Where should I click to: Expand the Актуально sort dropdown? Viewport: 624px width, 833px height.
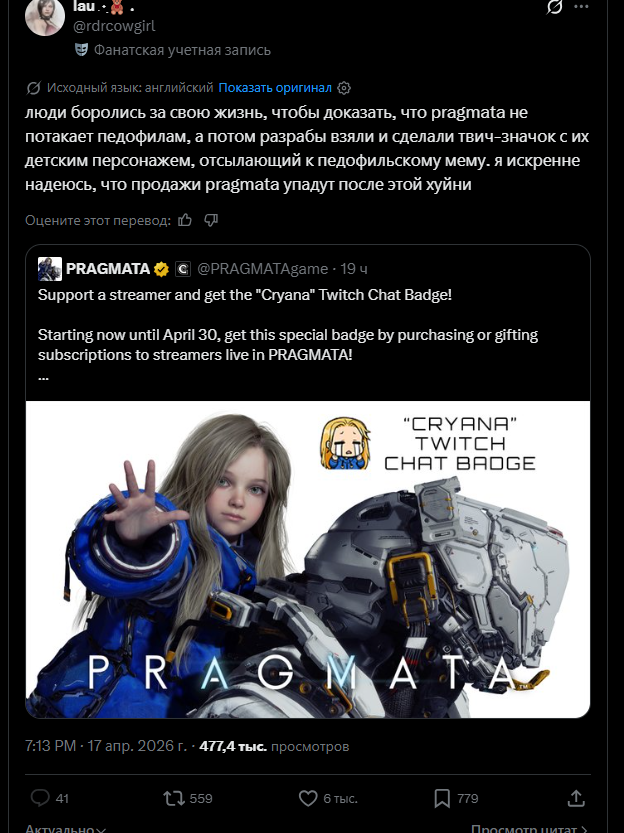65,828
